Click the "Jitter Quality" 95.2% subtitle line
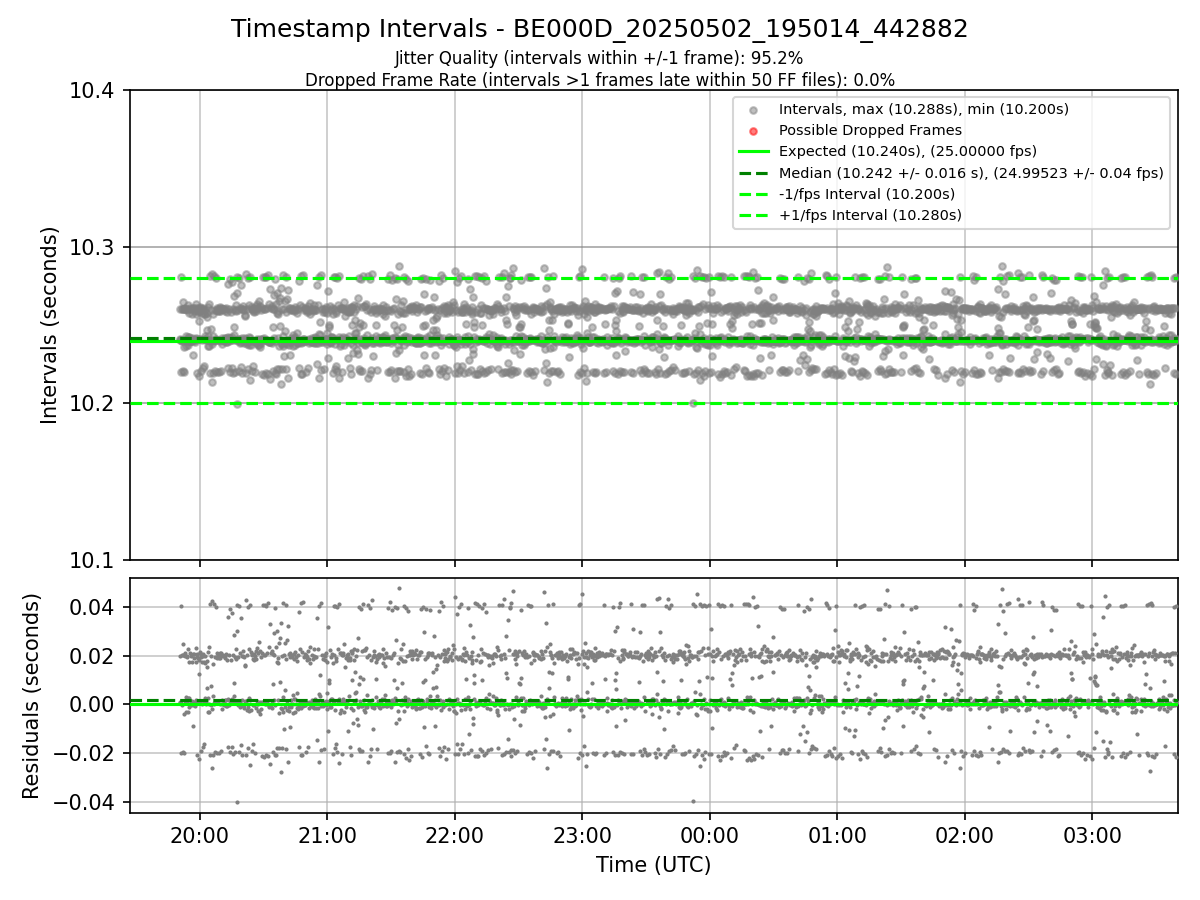Screen dimensions: 1200x900 [x=599, y=59]
